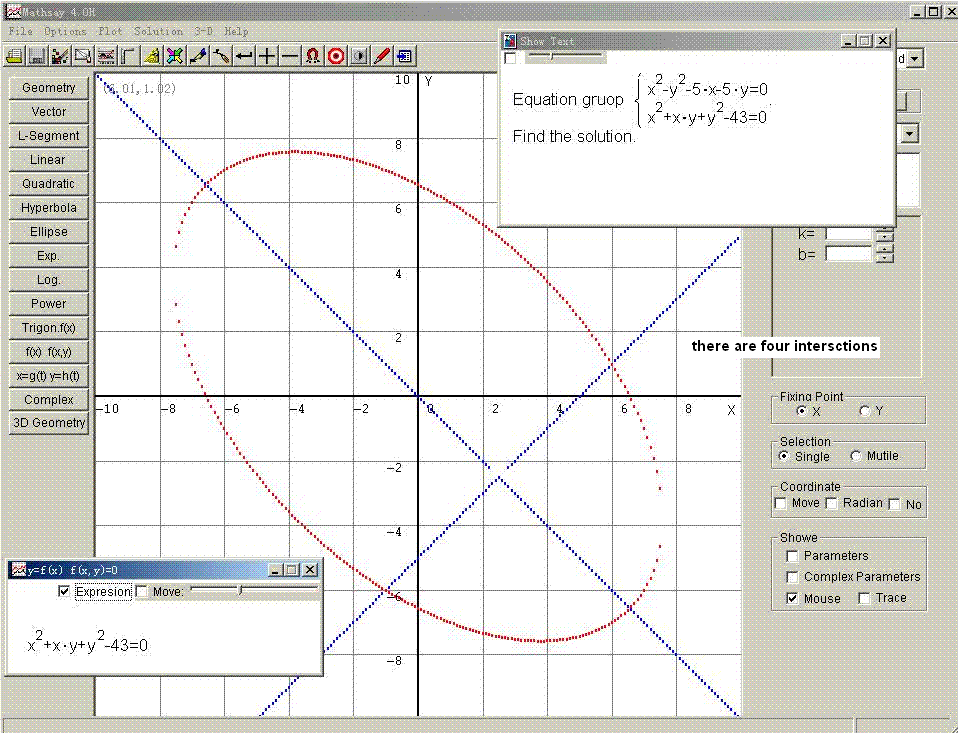Click the corner bracket toolbar icon
This screenshot has height=733, width=958.
click(x=128, y=56)
